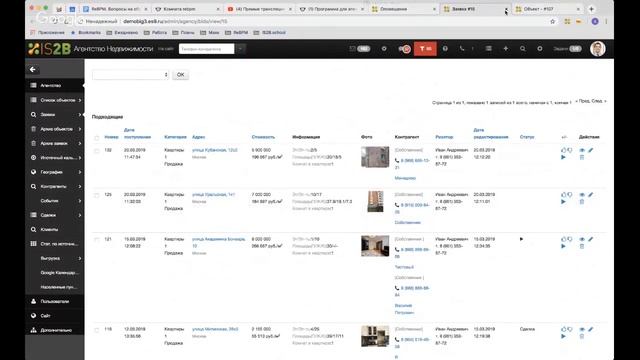The width and height of the screenshot is (640, 360).
Task: Click the phone icon in header
Action: coord(462,49)
